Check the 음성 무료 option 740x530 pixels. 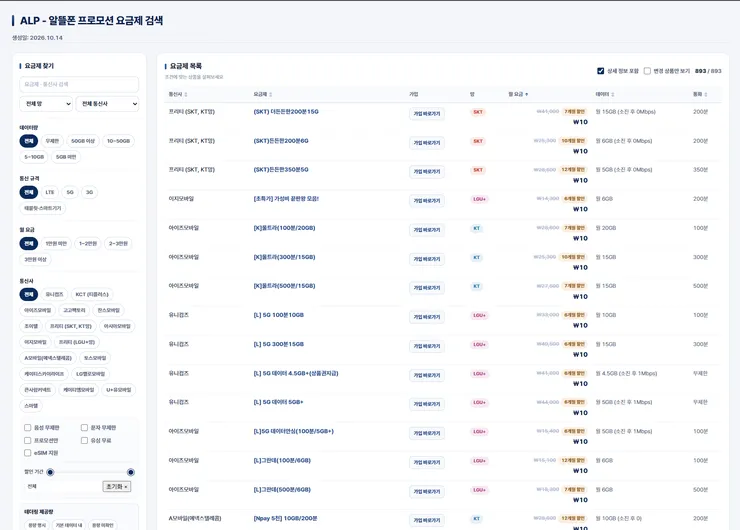(x=84, y=440)
